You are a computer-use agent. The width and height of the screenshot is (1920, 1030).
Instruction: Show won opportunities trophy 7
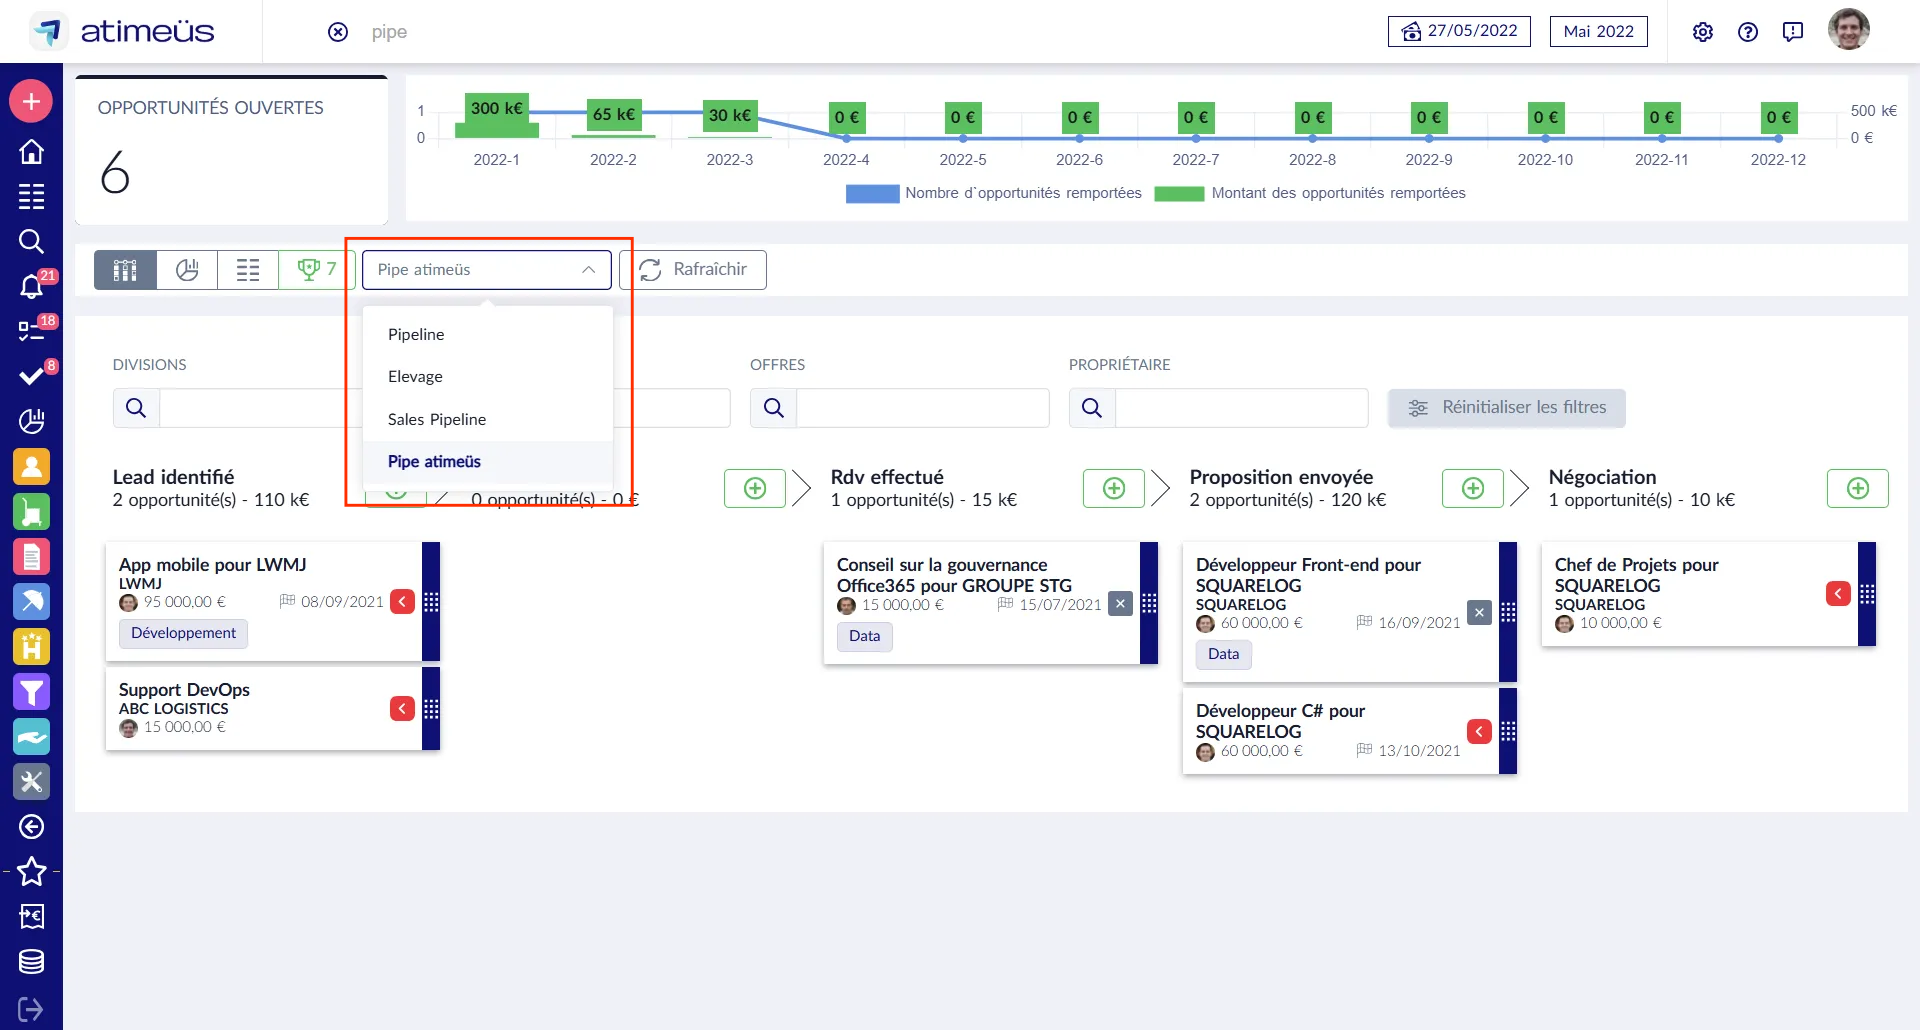point(315,270)
